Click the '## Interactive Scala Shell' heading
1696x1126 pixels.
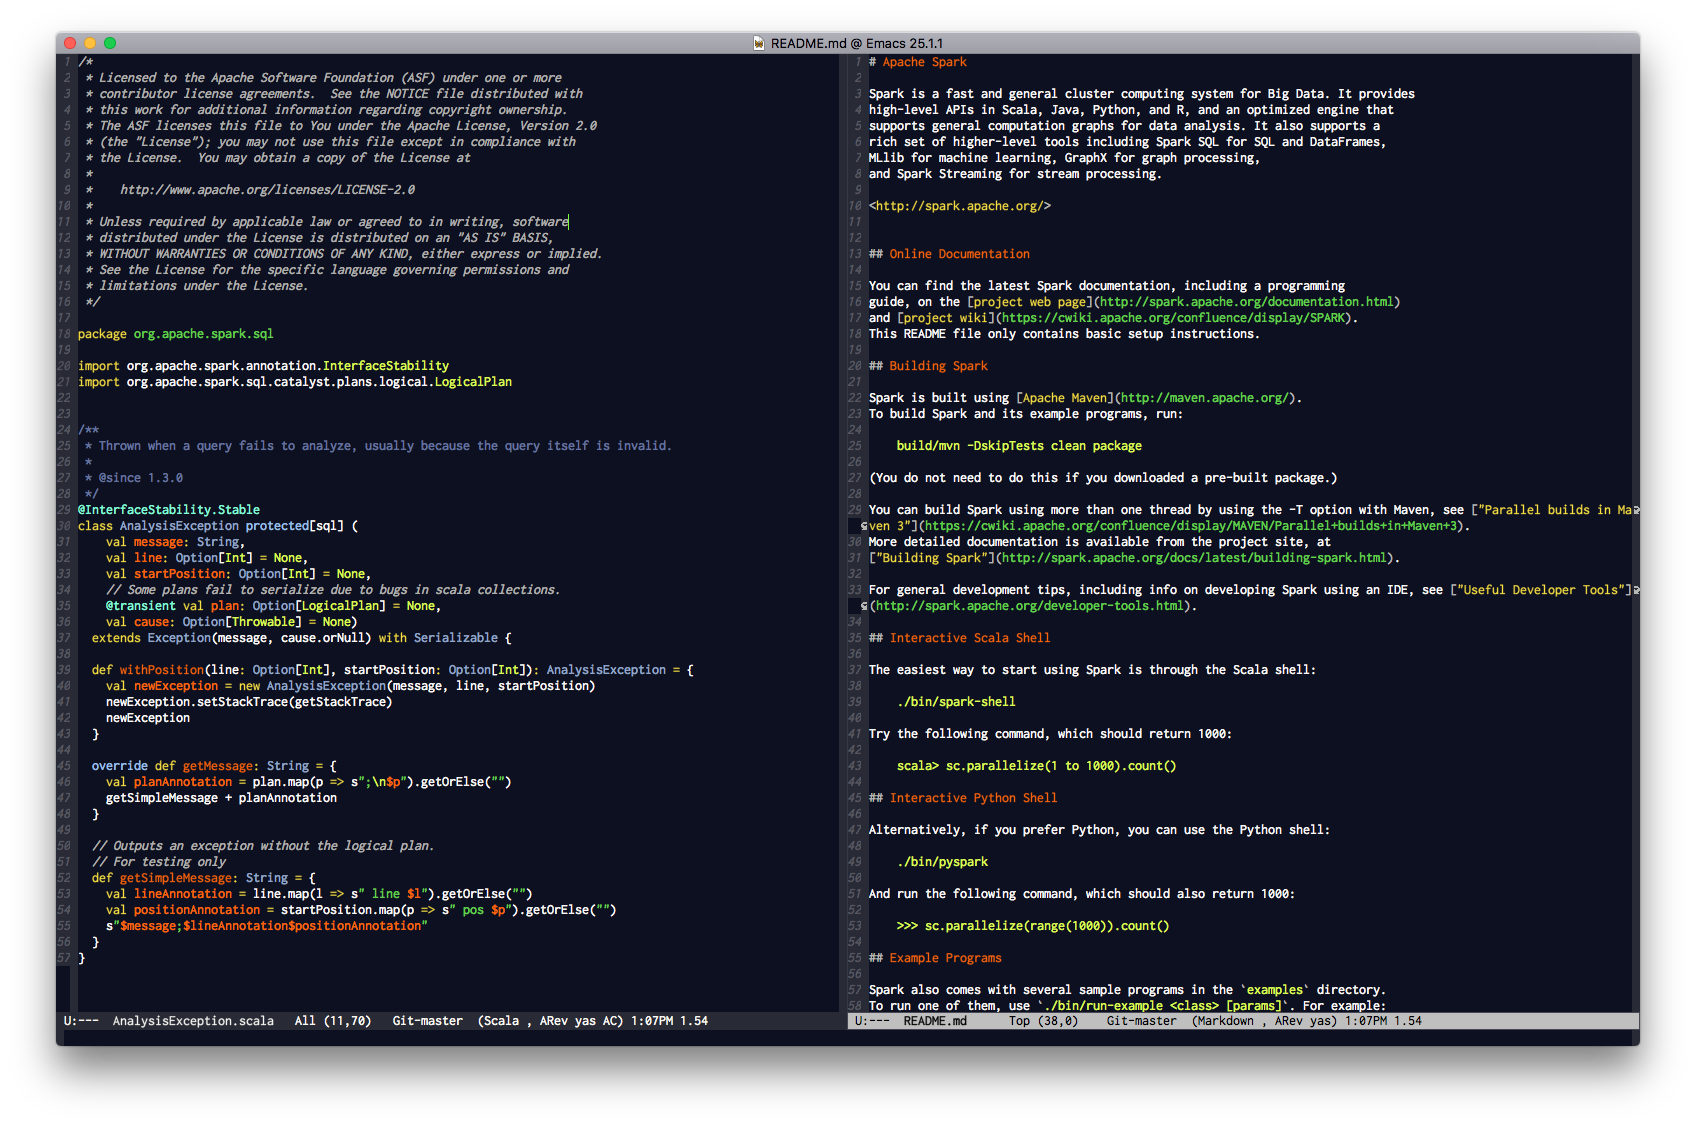point(960,638)
